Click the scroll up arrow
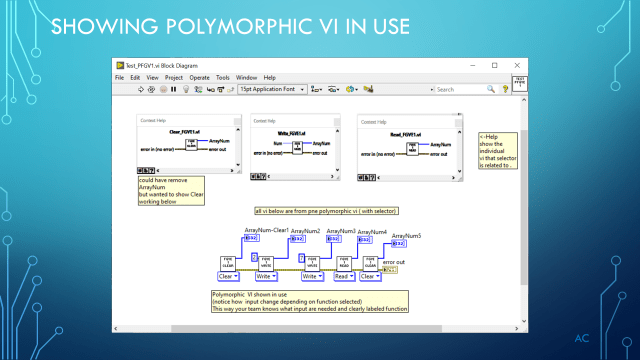This screenshot has height=360, width=640. click(524, 100)
